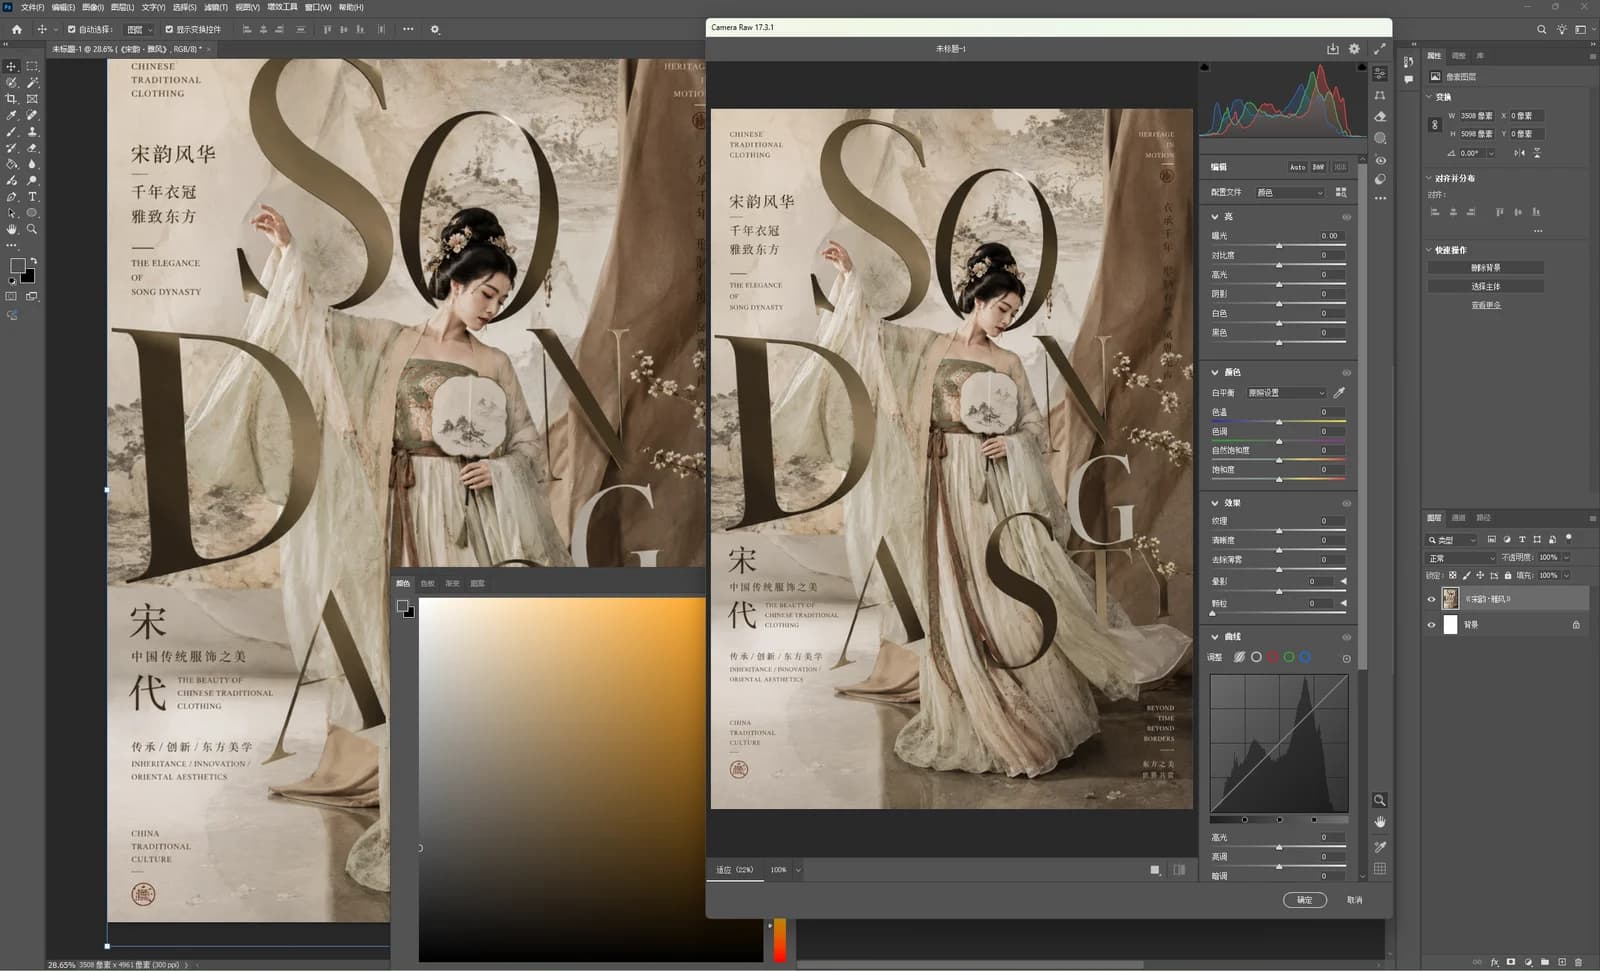Uncheck the 显示变换控件 checkbox

[x=168, y=29]
